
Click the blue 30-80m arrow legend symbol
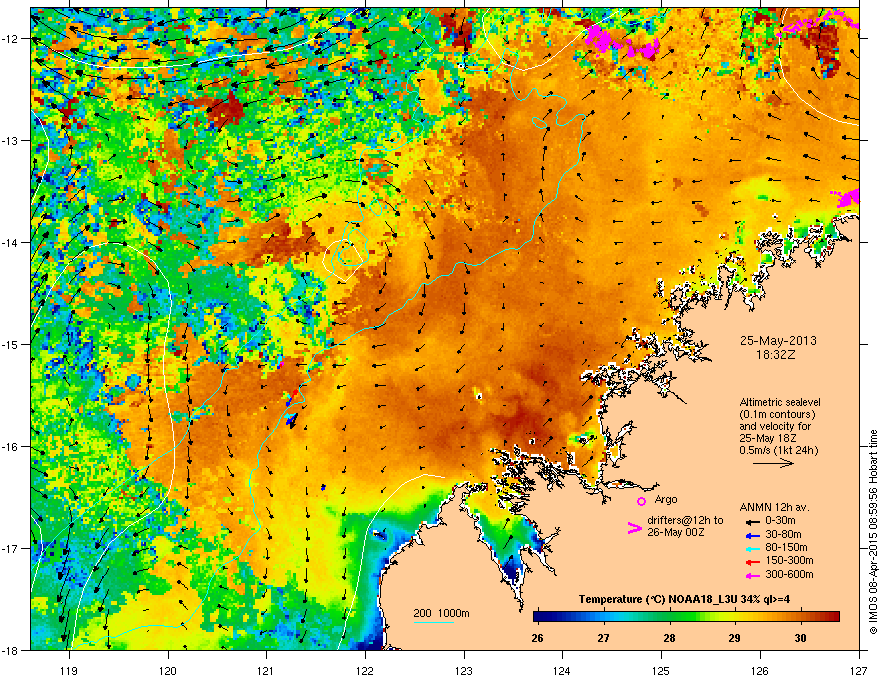[x=751, y=535]
